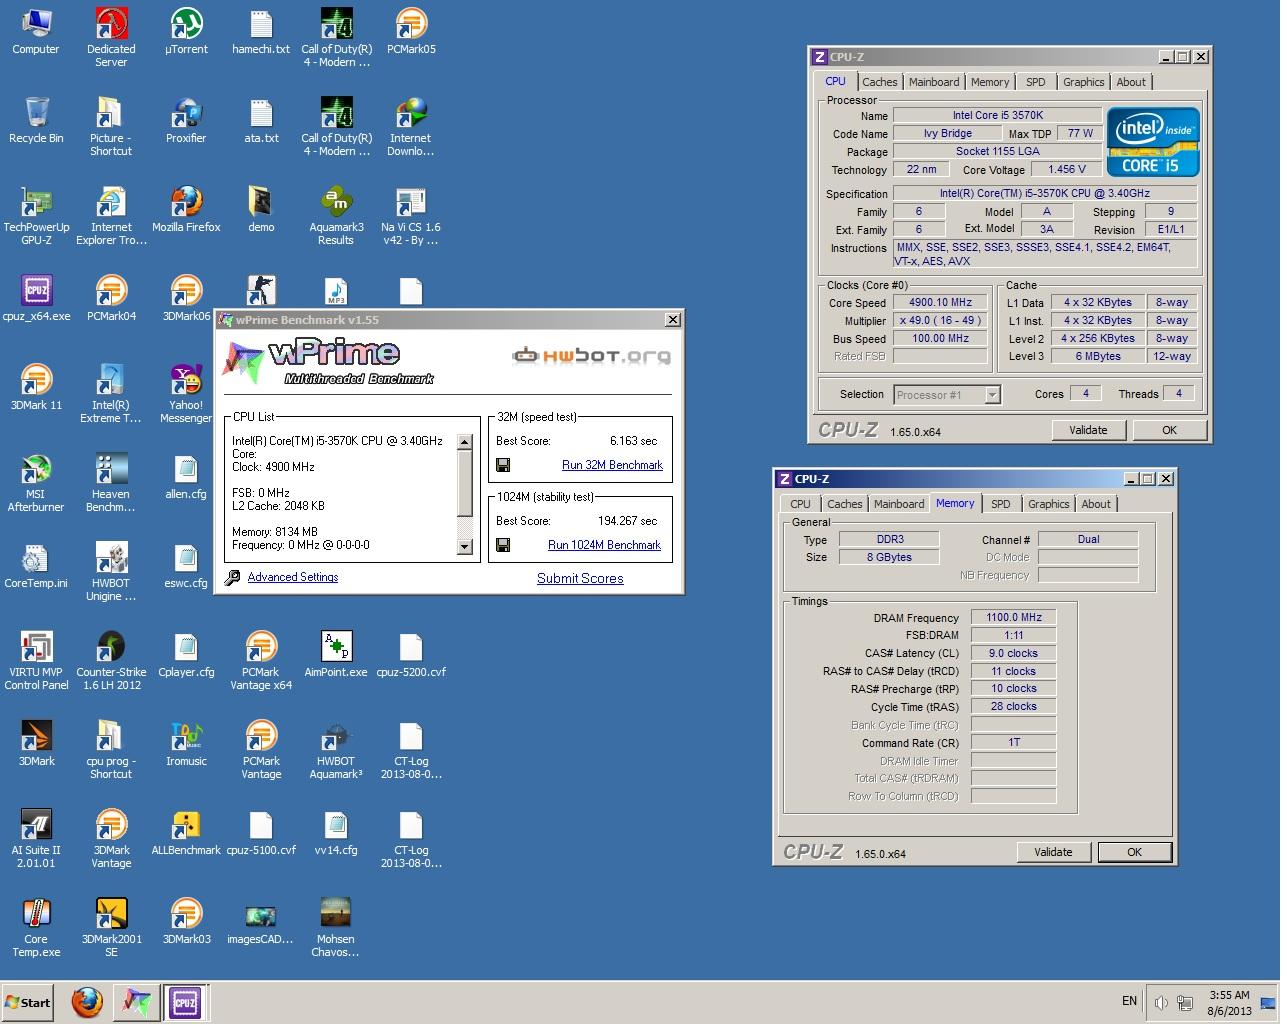This screenshot has height=1024, width=1282.
Task: Click the hwbot.org logo in wPrime
Action: click(x=590, y=355)
